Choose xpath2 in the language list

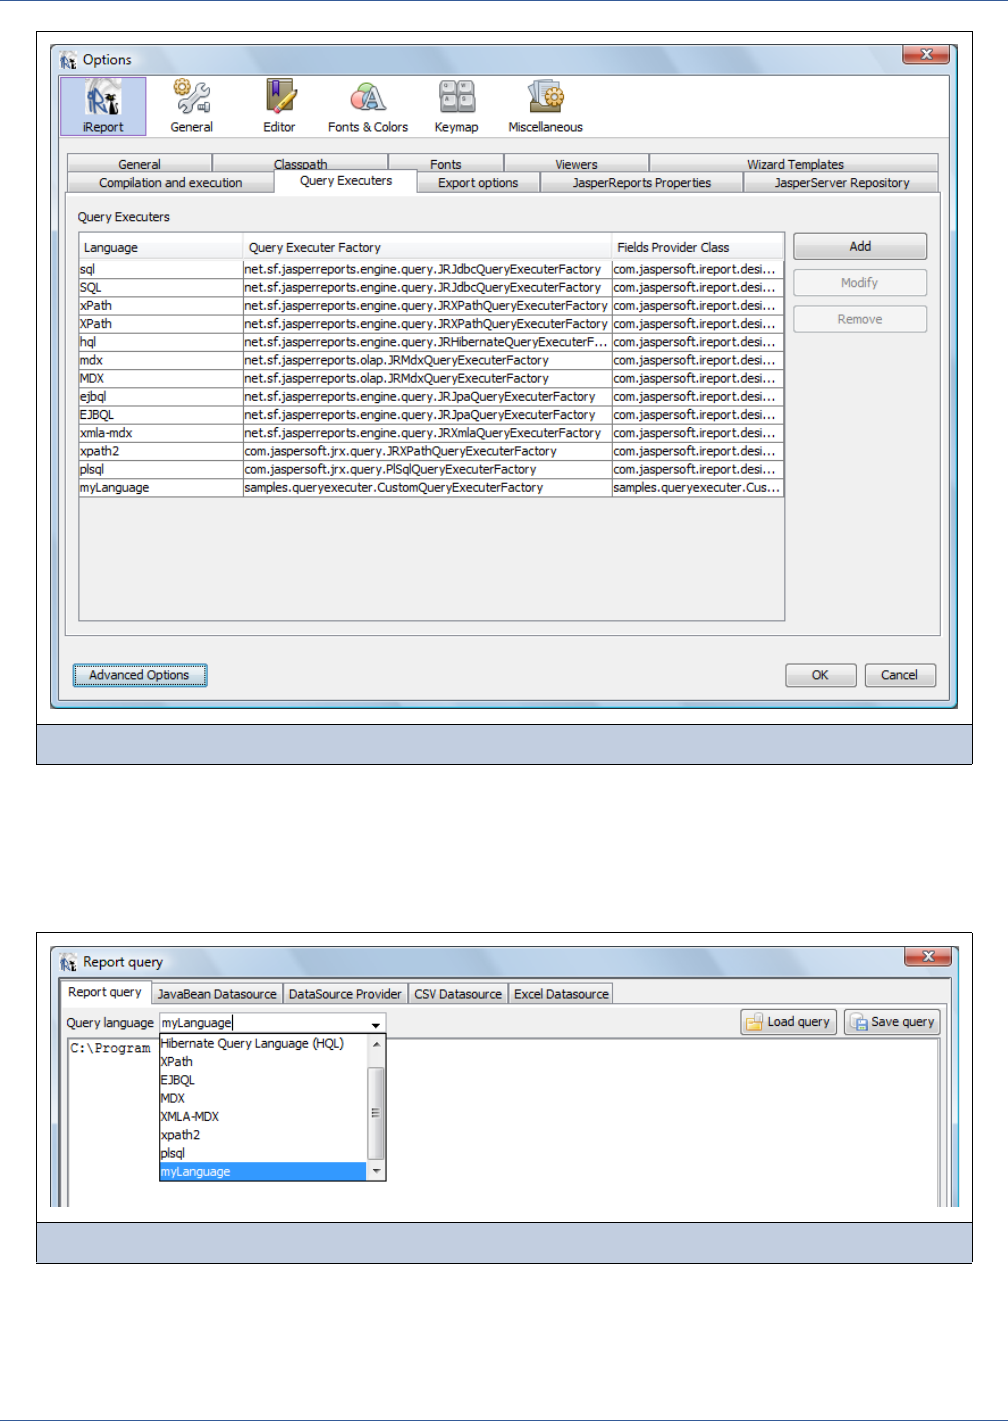[263, 1135]
